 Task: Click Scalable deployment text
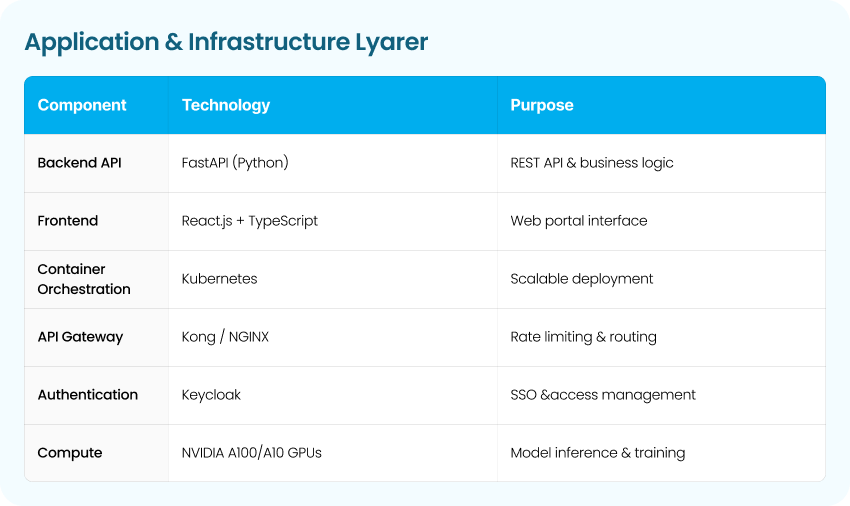[582, 279]
